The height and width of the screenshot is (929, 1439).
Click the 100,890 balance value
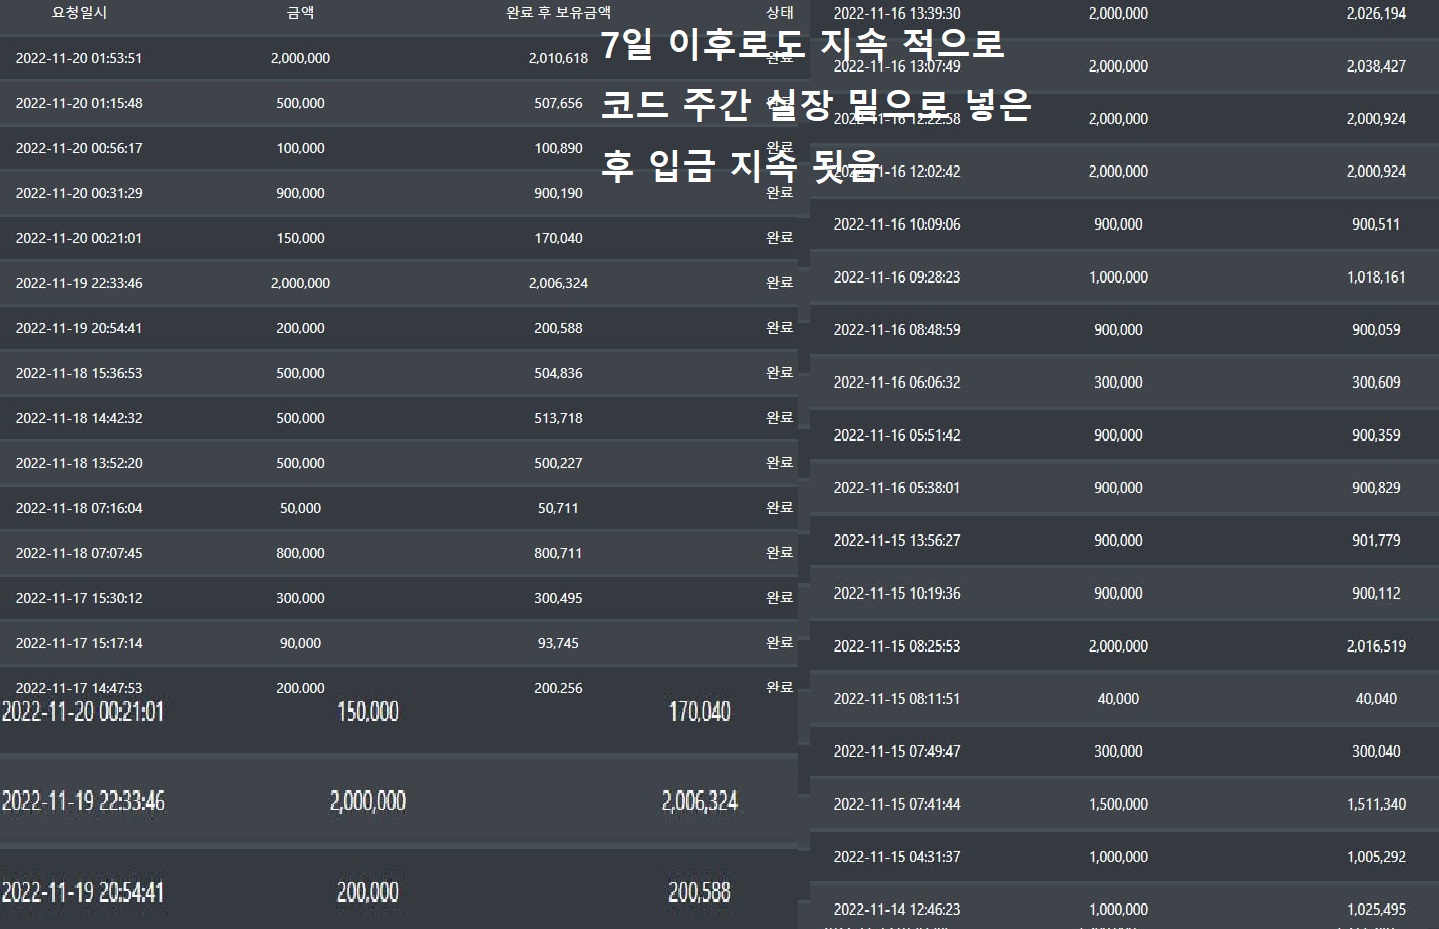pos(558,148)
